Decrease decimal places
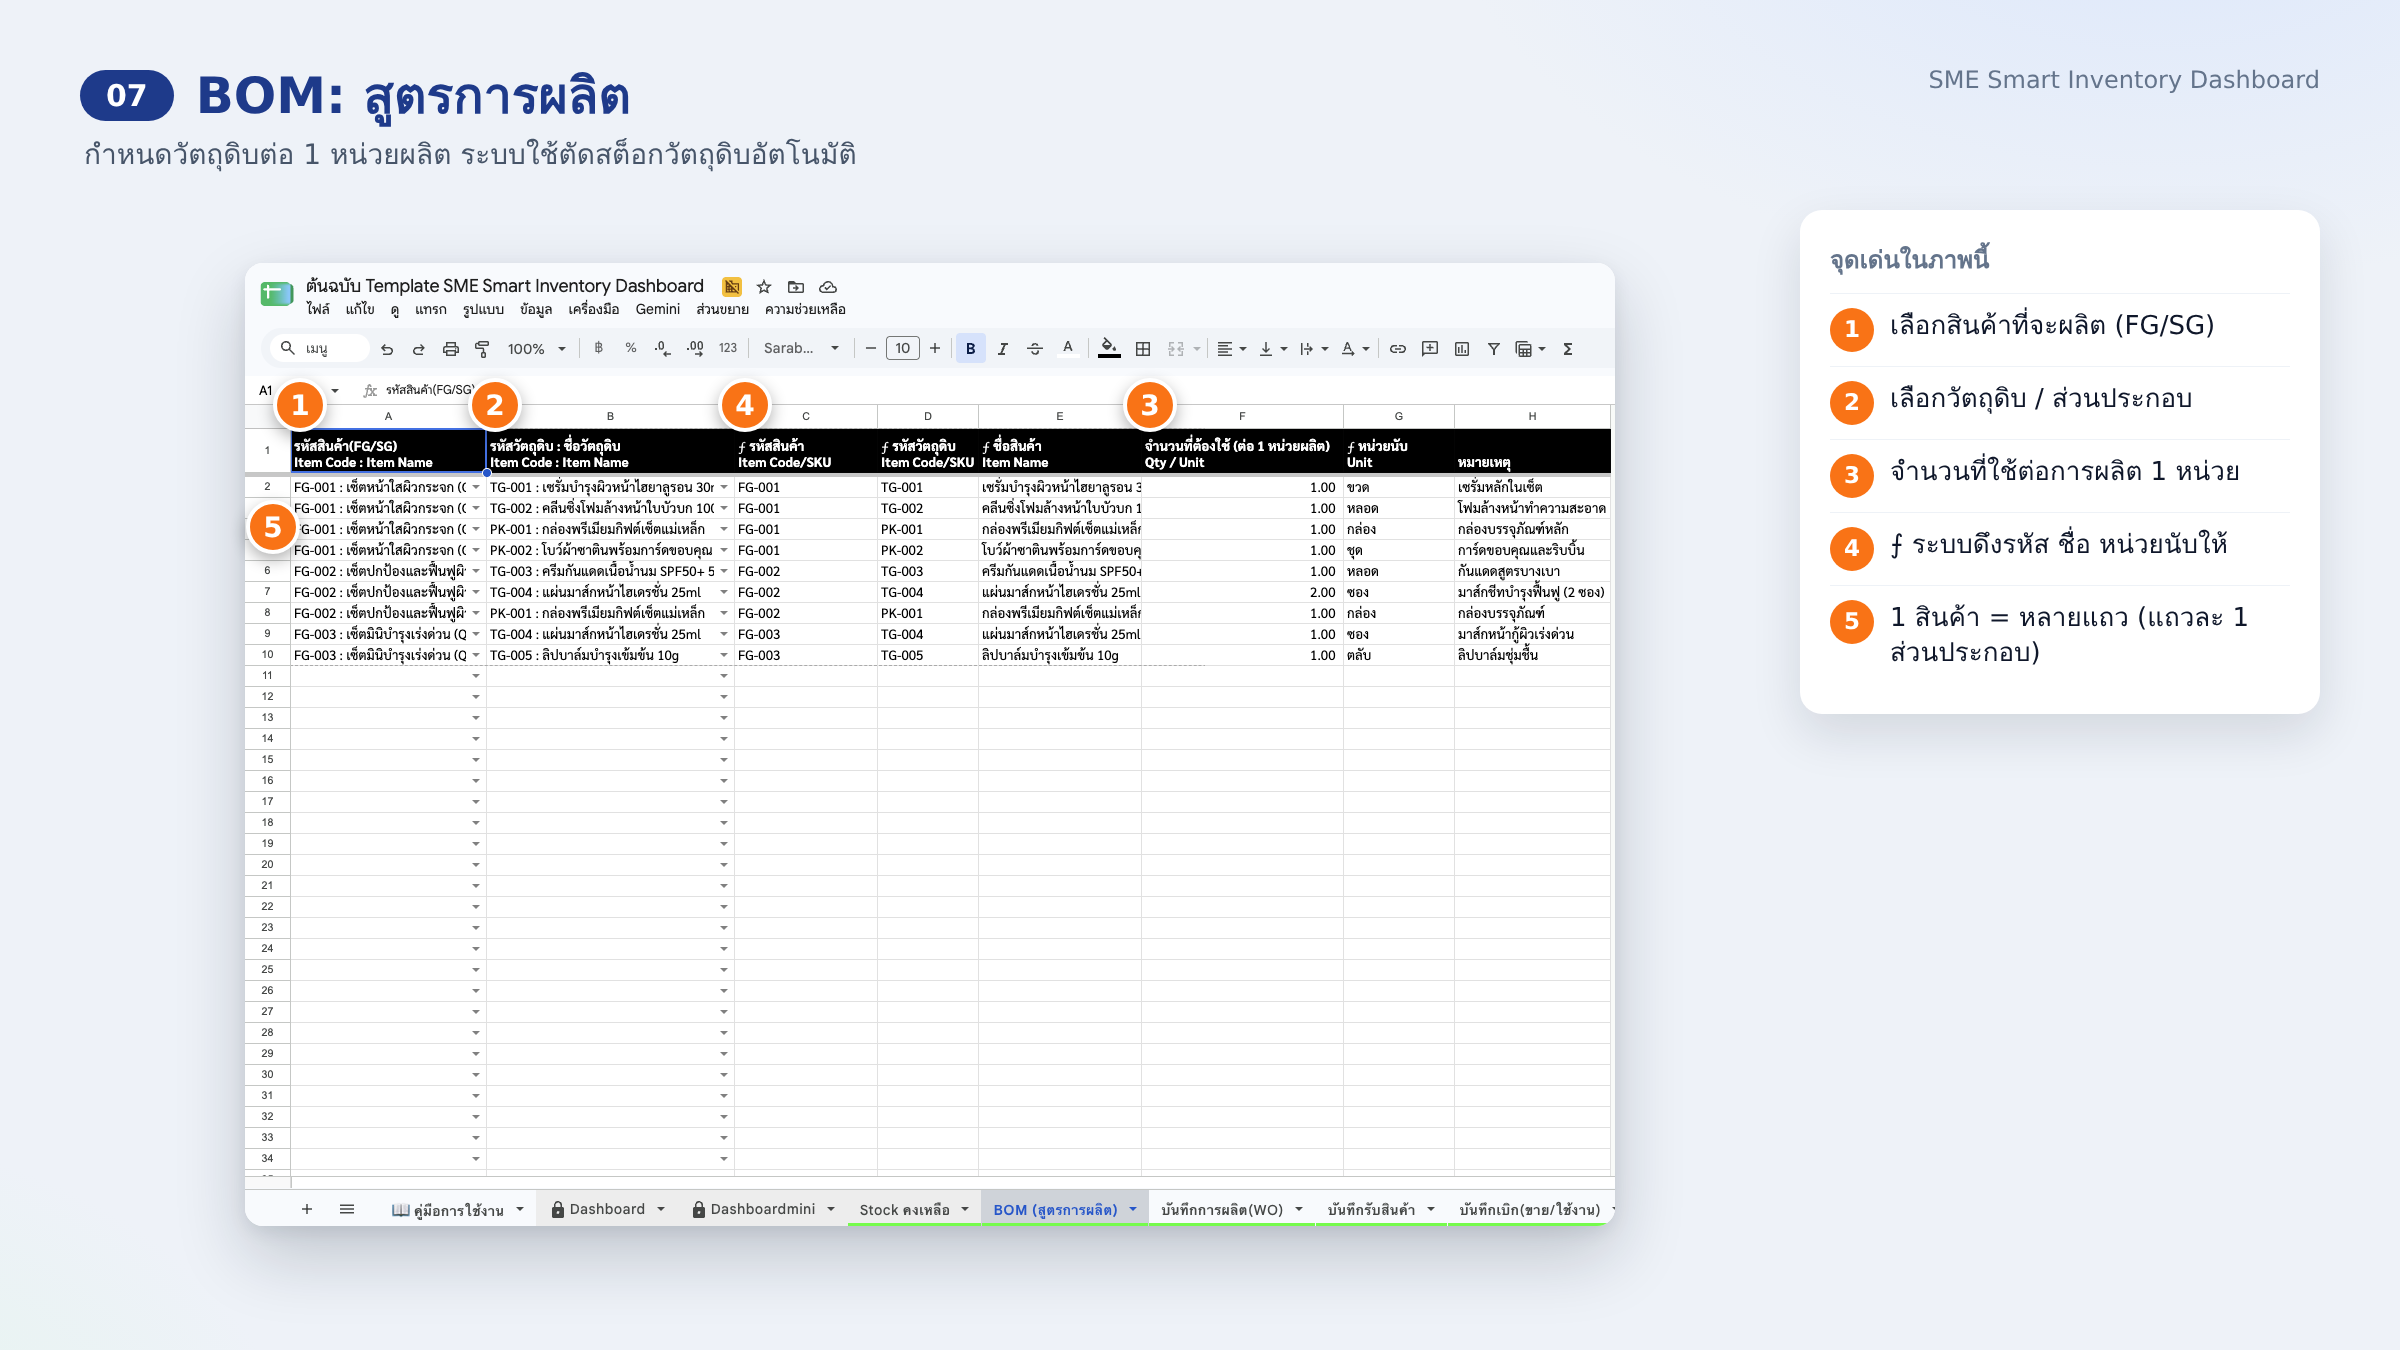 coord(662,348)
